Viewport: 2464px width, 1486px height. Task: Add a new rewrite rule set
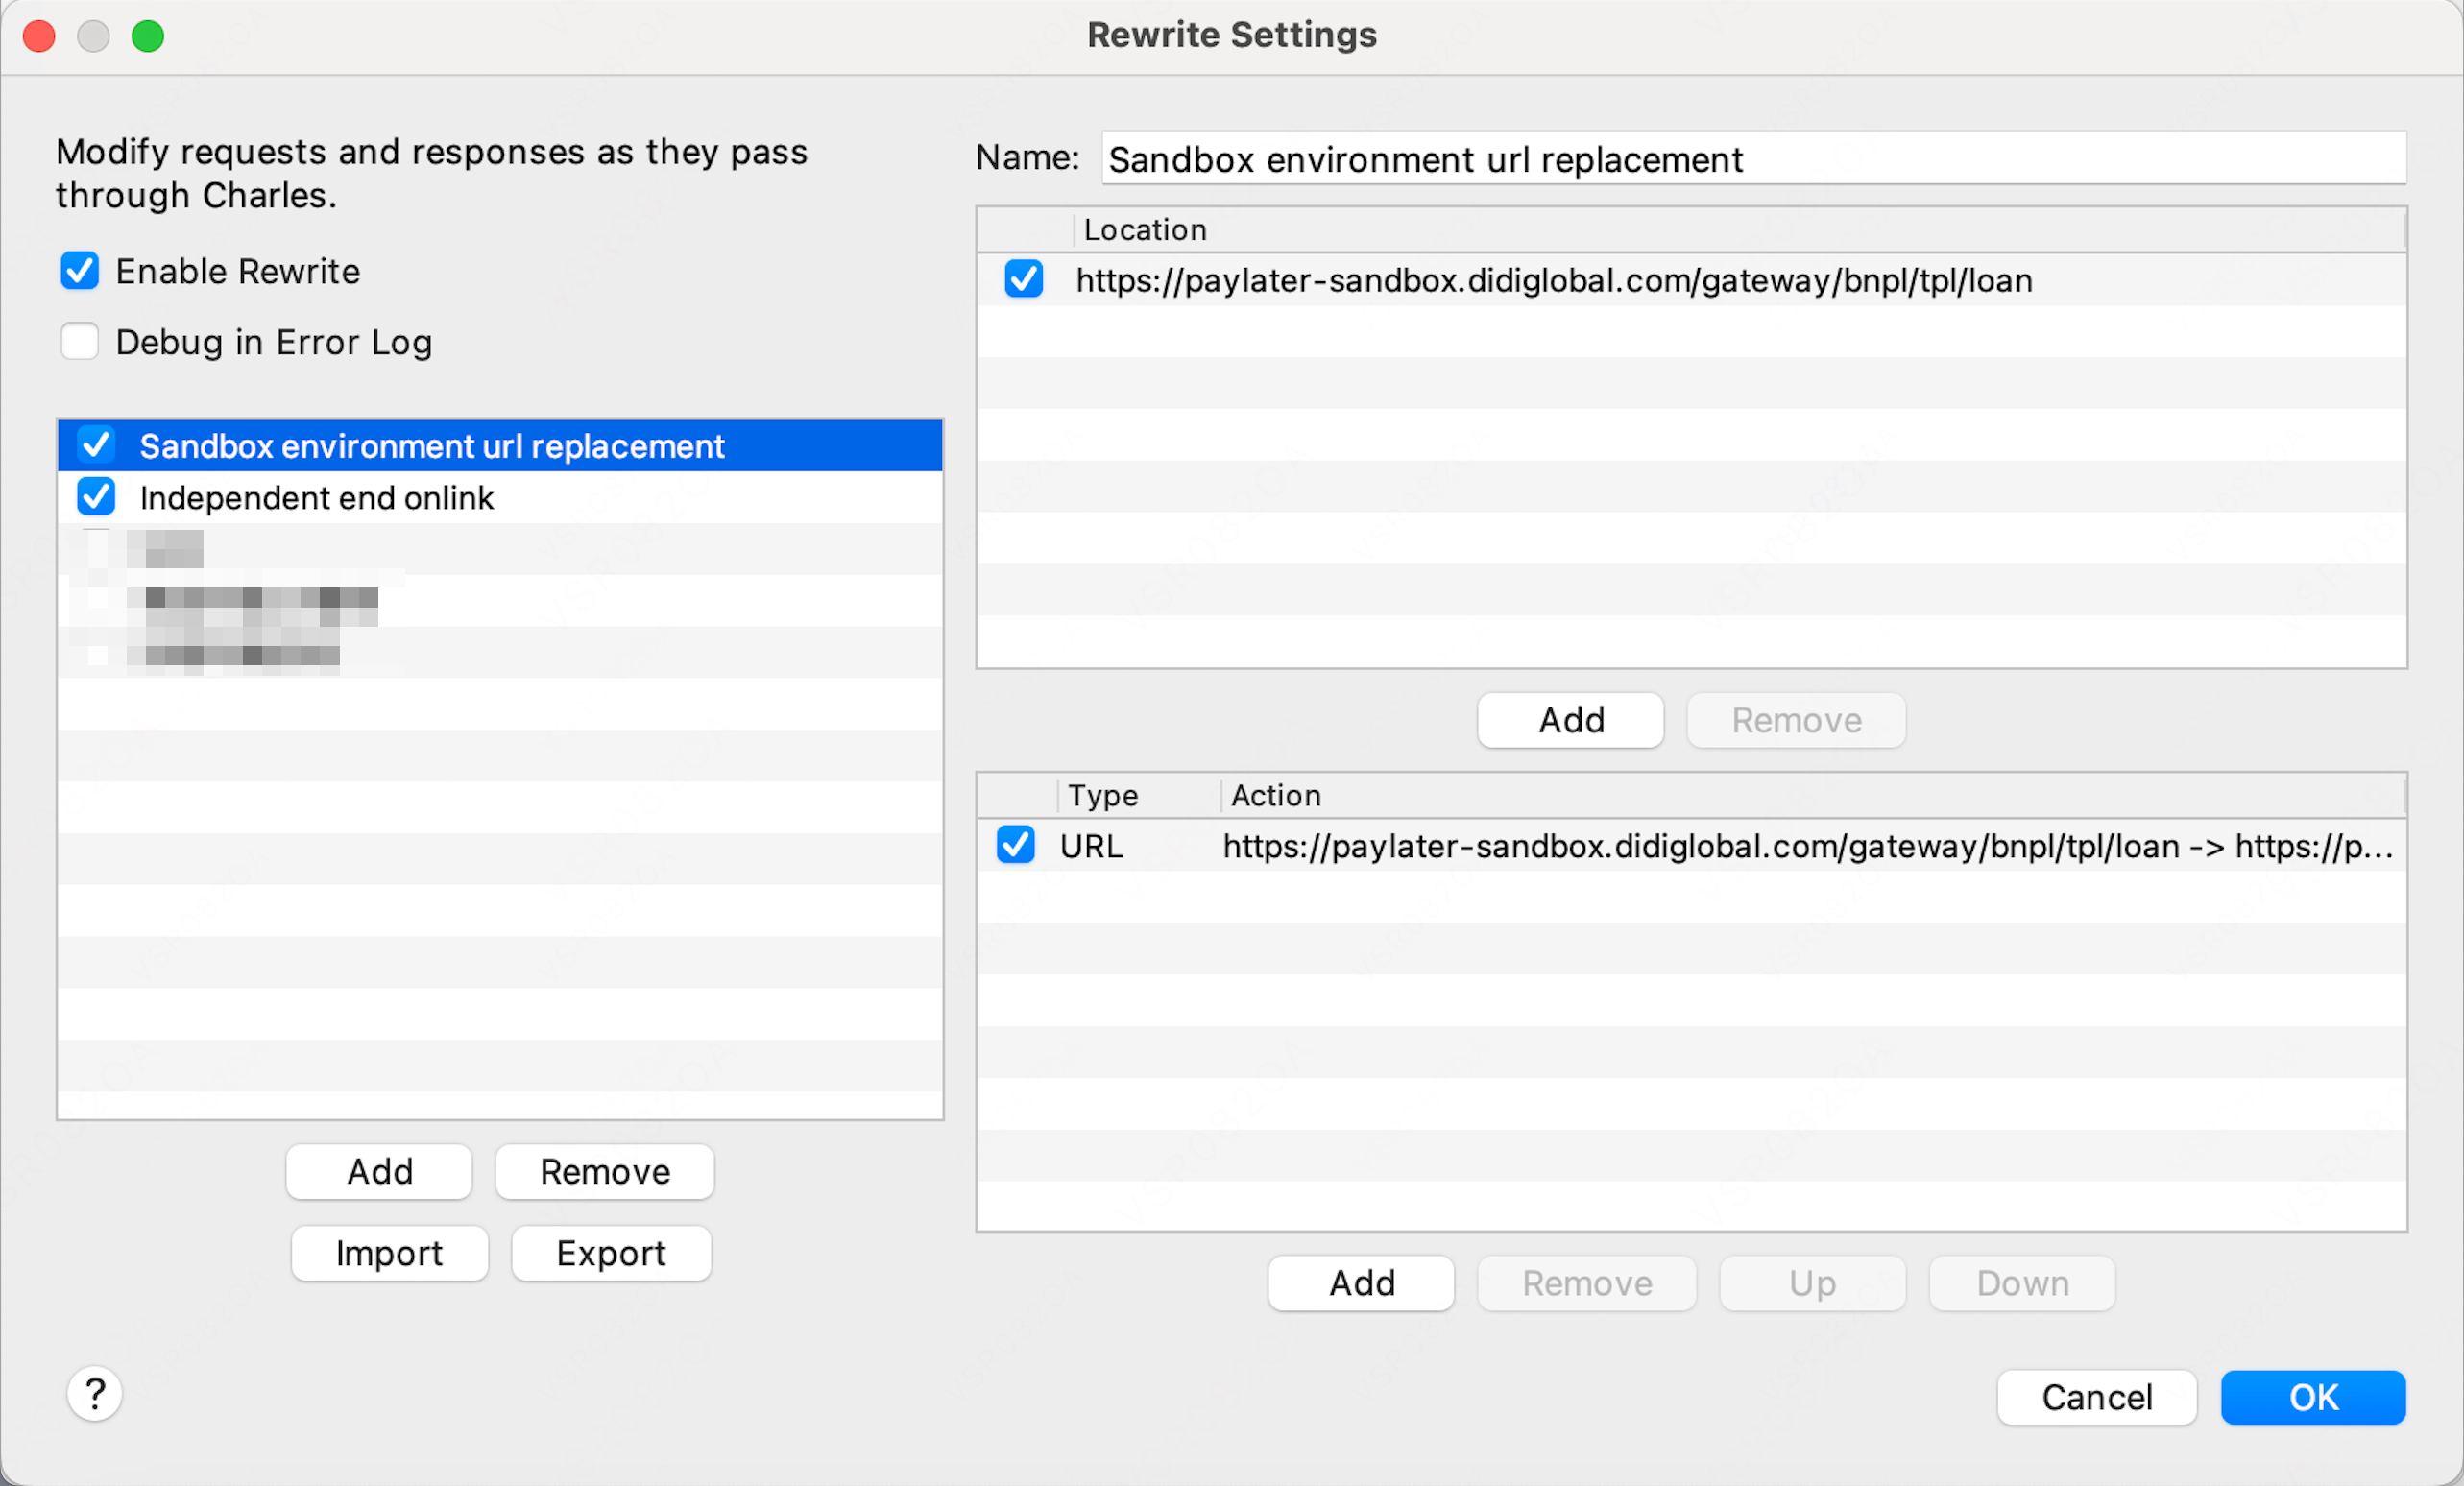[379, 1171]
